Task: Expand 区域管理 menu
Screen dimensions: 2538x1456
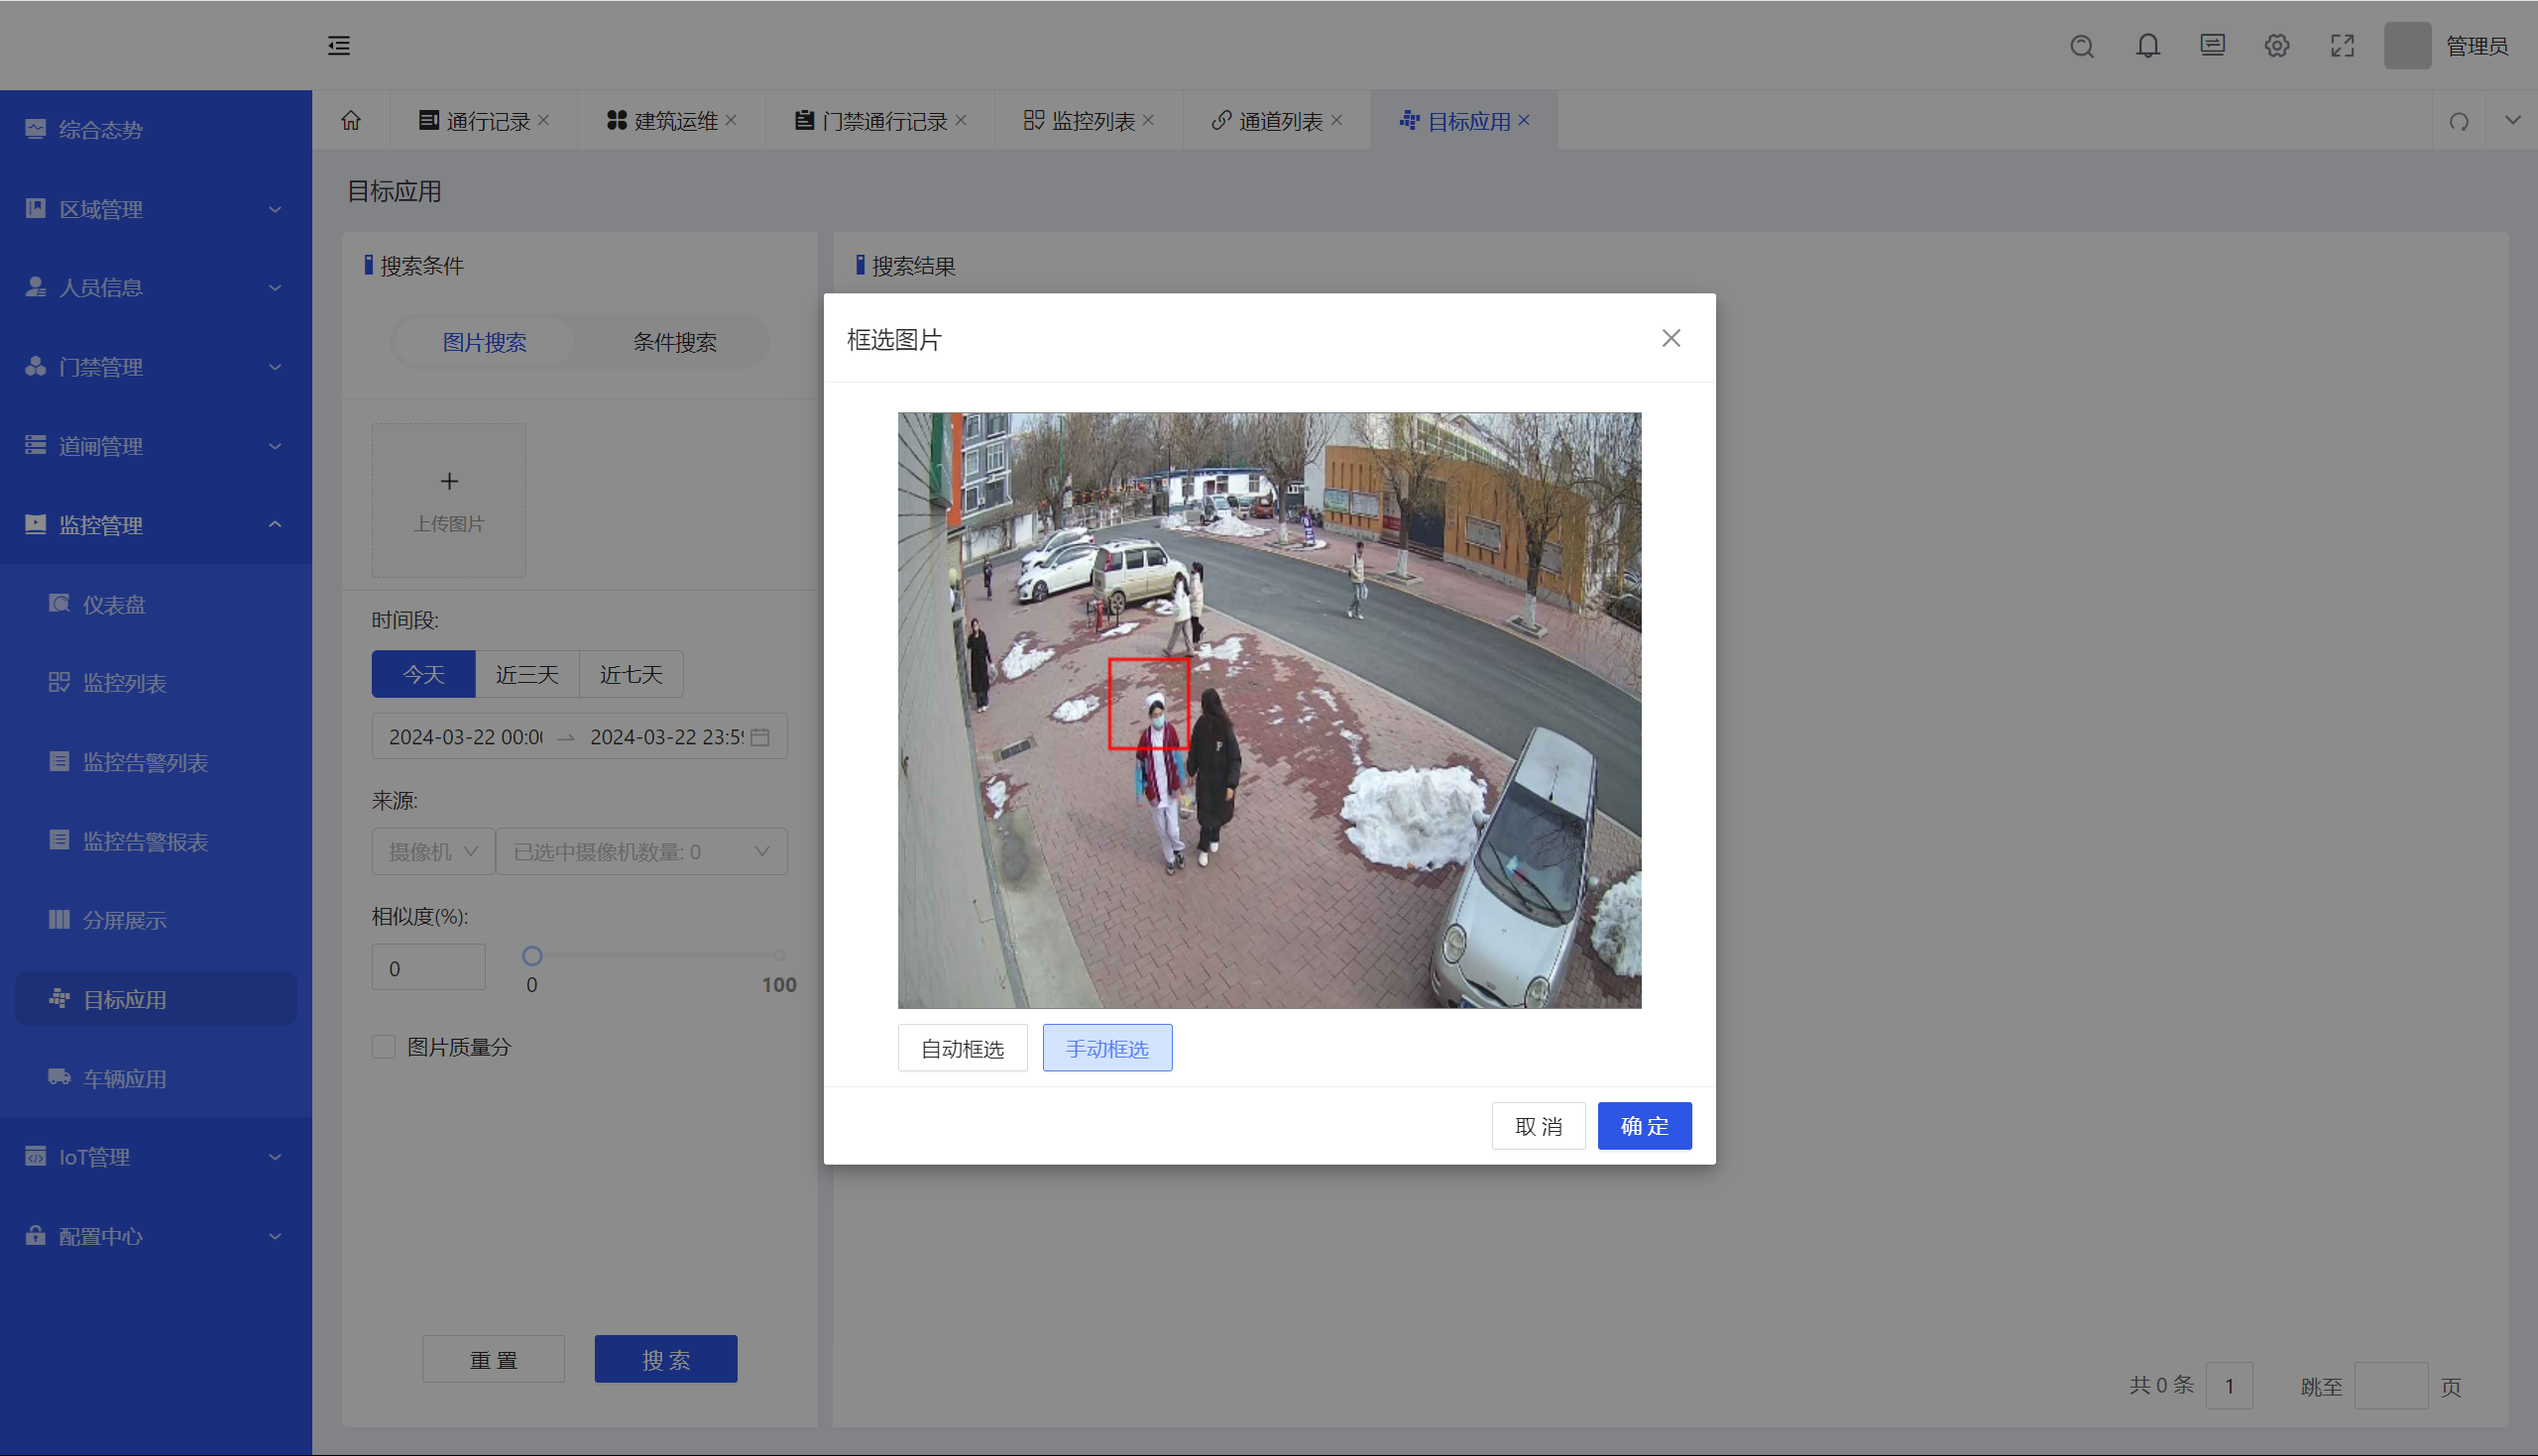Action: [156, 209]
